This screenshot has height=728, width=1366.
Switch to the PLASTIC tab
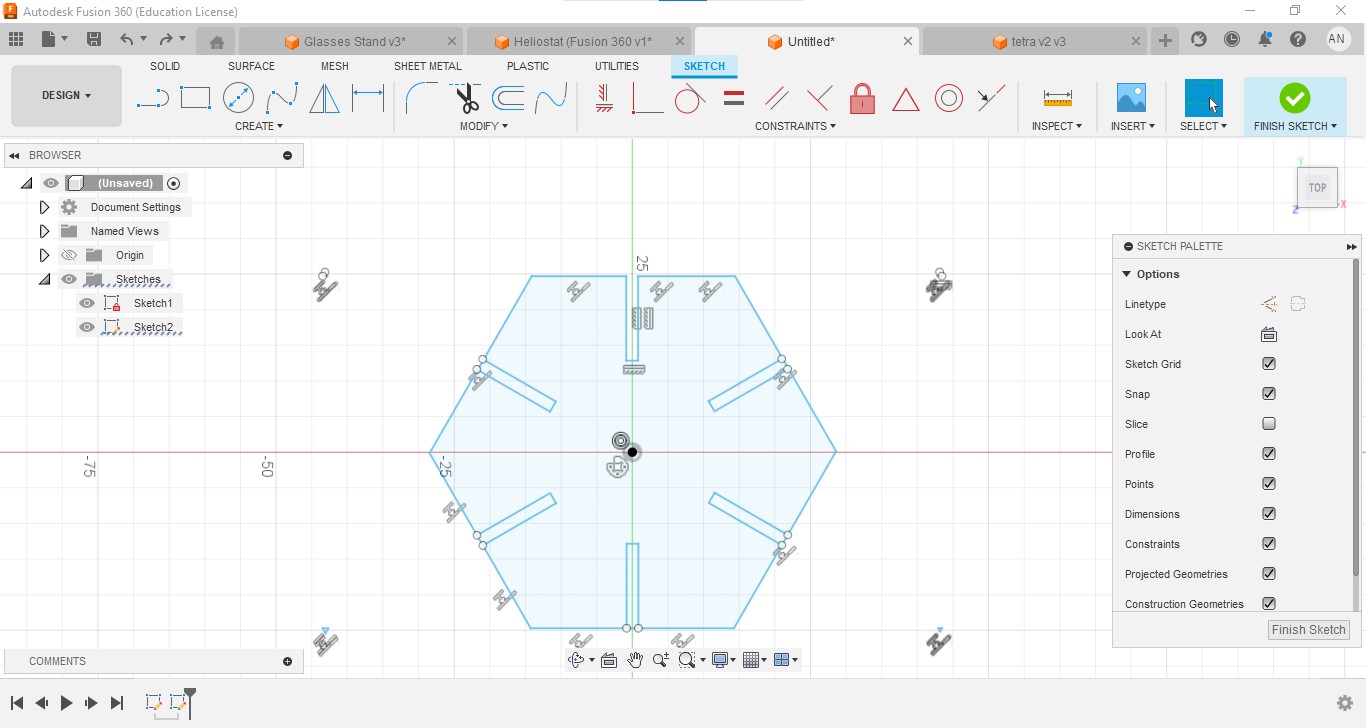point(528,66)
